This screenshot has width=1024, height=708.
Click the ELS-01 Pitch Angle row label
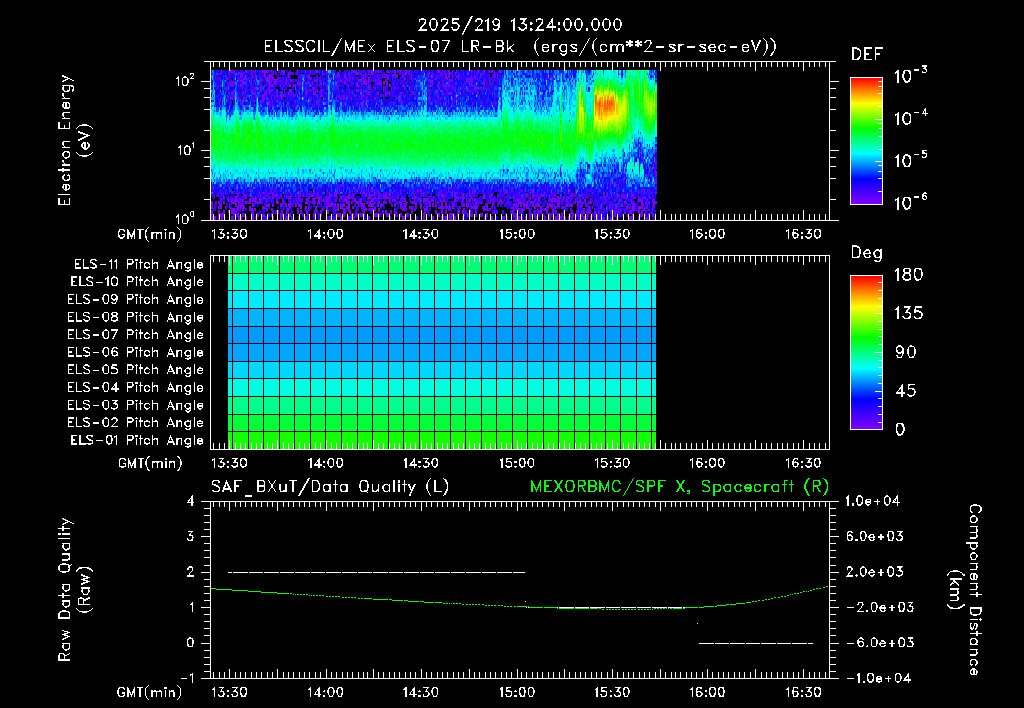137,440
